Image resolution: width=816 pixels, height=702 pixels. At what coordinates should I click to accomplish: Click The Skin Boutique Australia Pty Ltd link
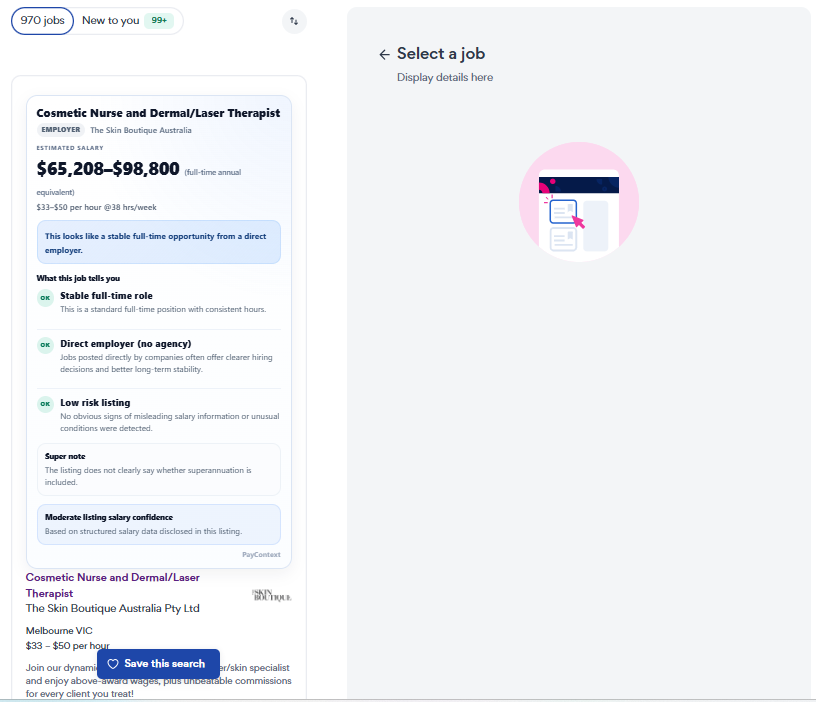(112, 607)
